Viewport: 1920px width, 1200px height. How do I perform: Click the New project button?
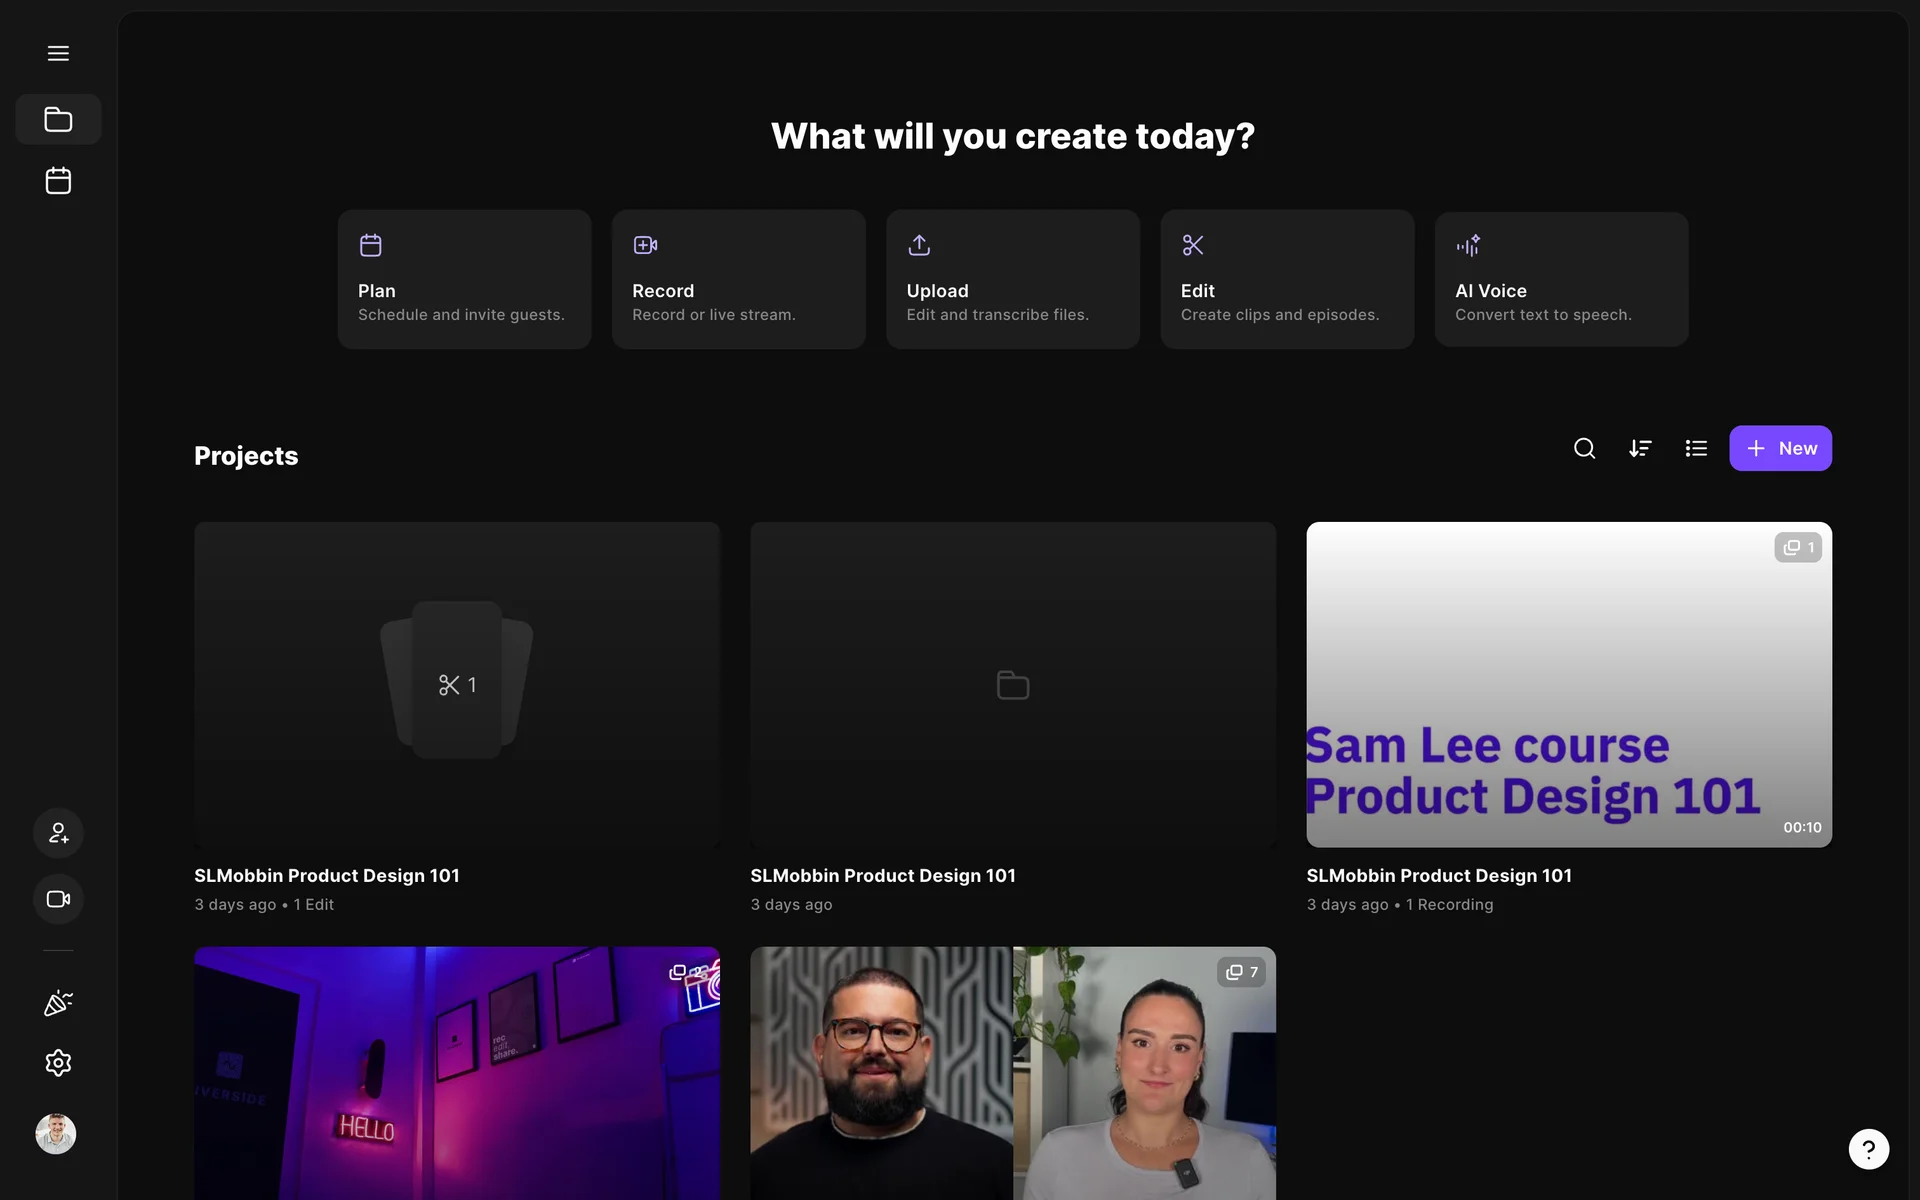(x=1780, y=449)
